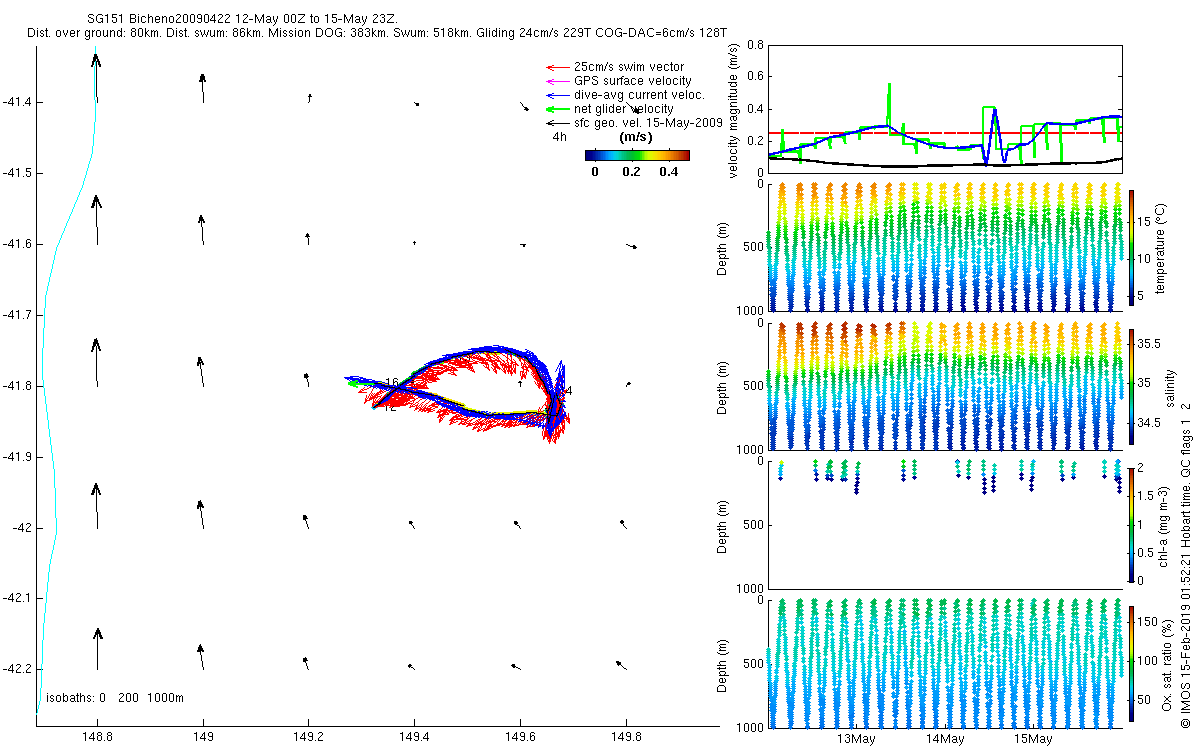Click the '149.4' longitude tick label
This screenshot has height=750, width=1200.
tap(414, 736)
